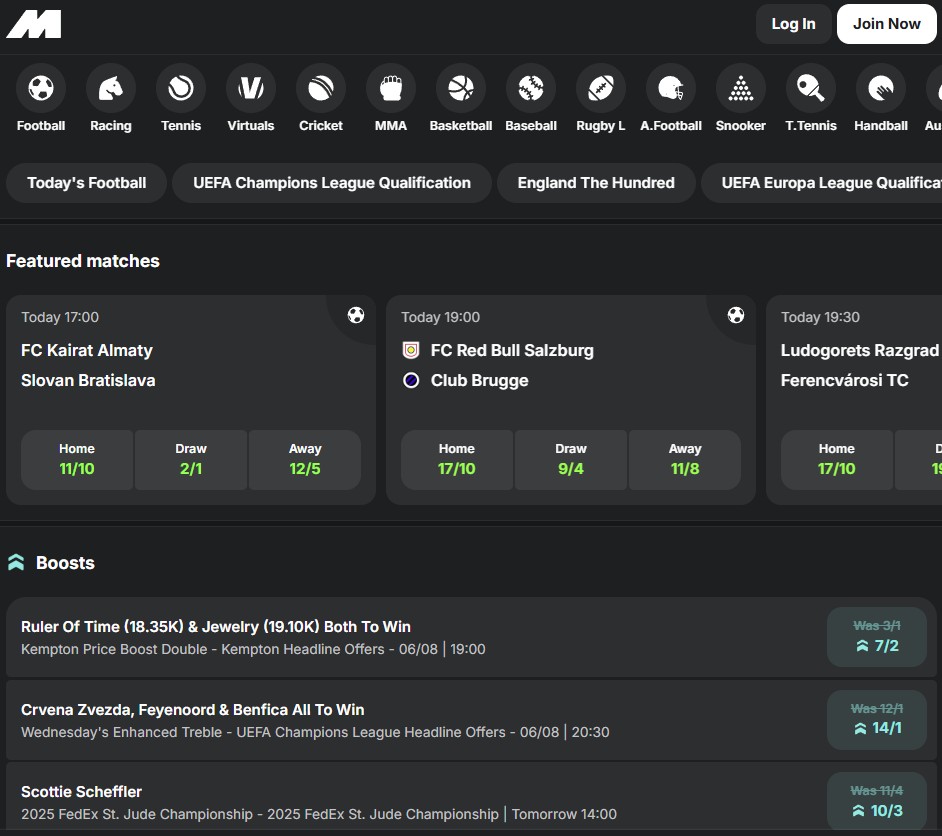
Task: Select the Basketball icon
Action: click(x=461, y=88)
